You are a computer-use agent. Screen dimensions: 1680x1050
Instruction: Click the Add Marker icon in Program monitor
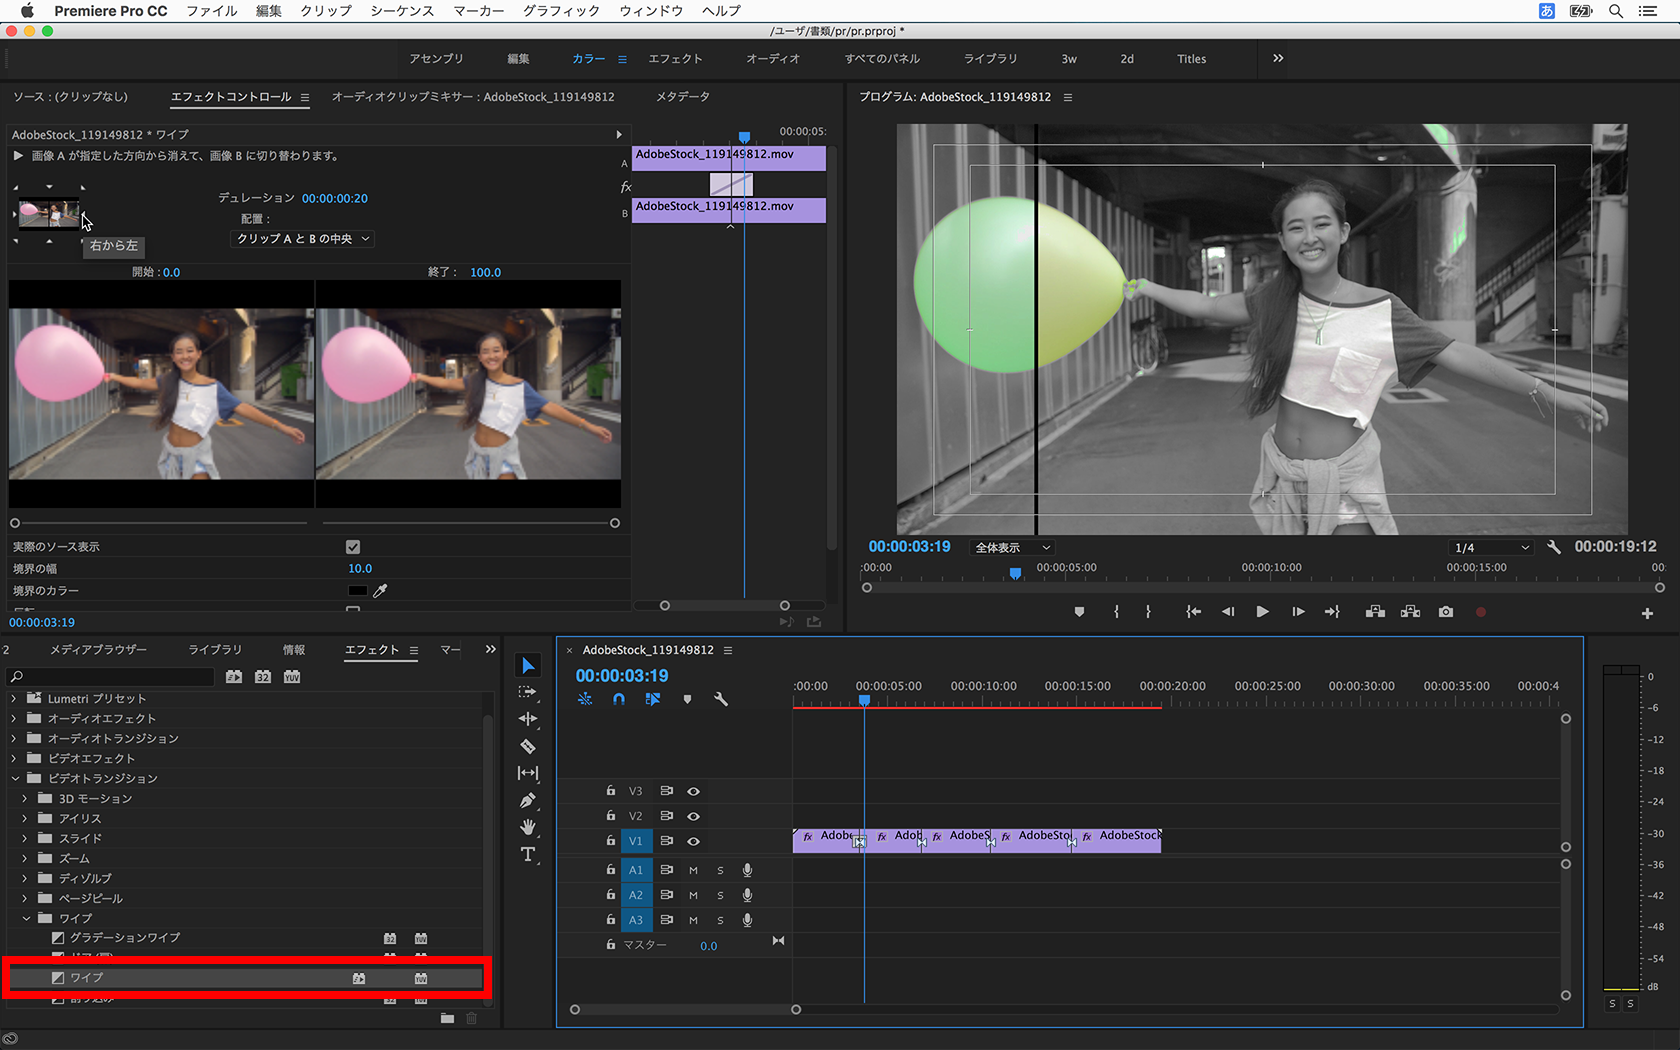1079,612
